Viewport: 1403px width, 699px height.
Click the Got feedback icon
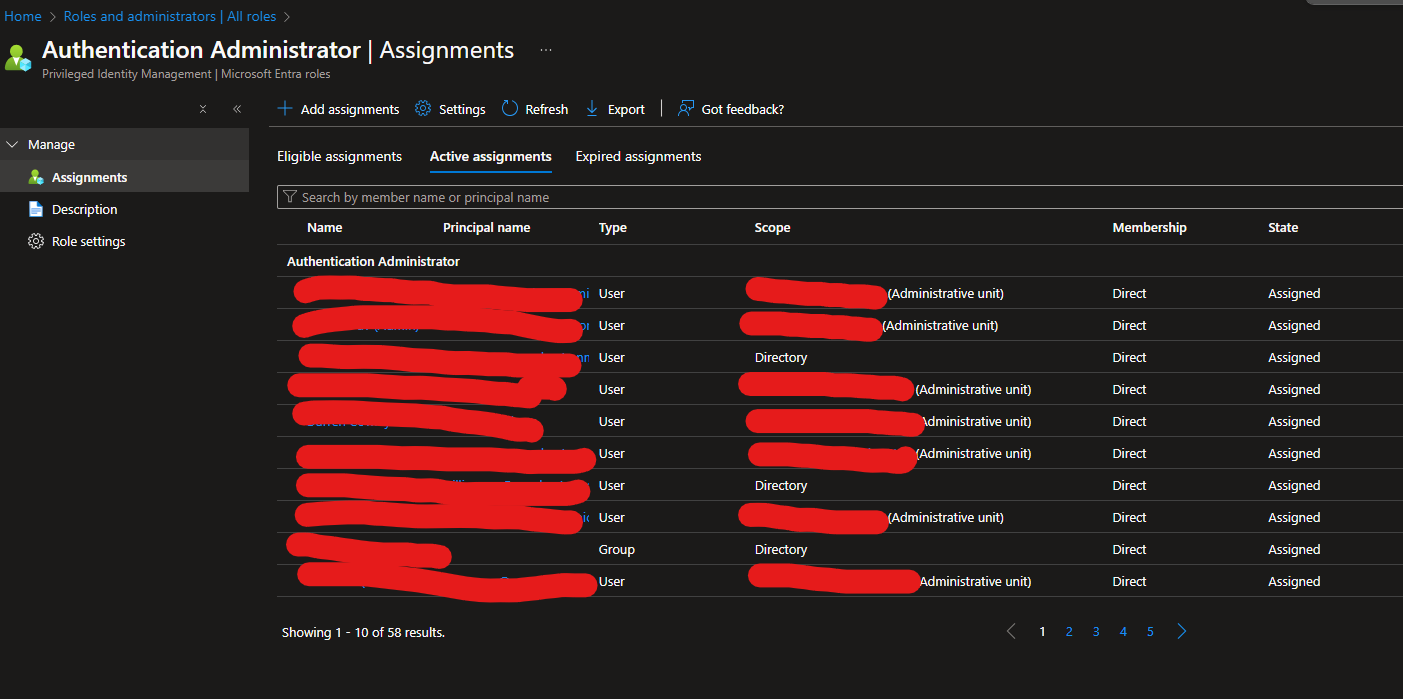coord(686,109)
